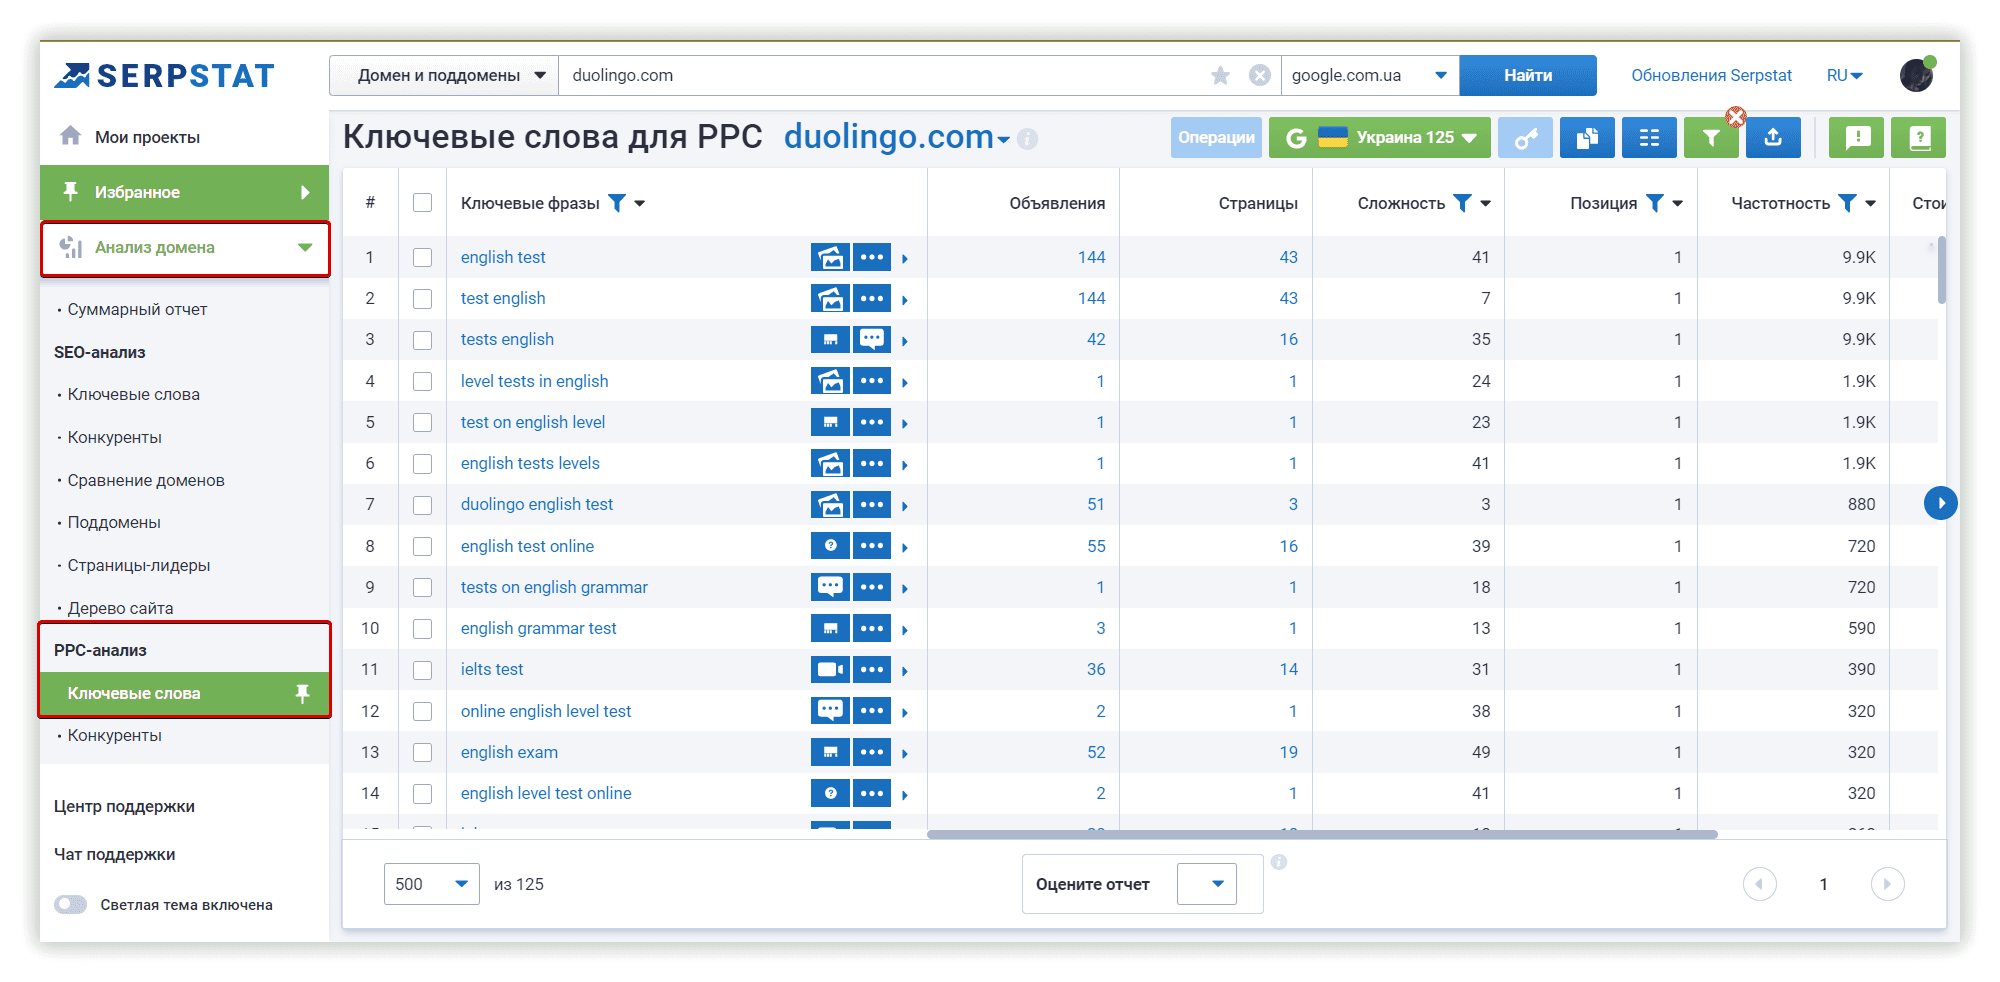Click the Найти search button
The height and width of the screenshot is (982, 2000).
click(x=1527, y=75)
